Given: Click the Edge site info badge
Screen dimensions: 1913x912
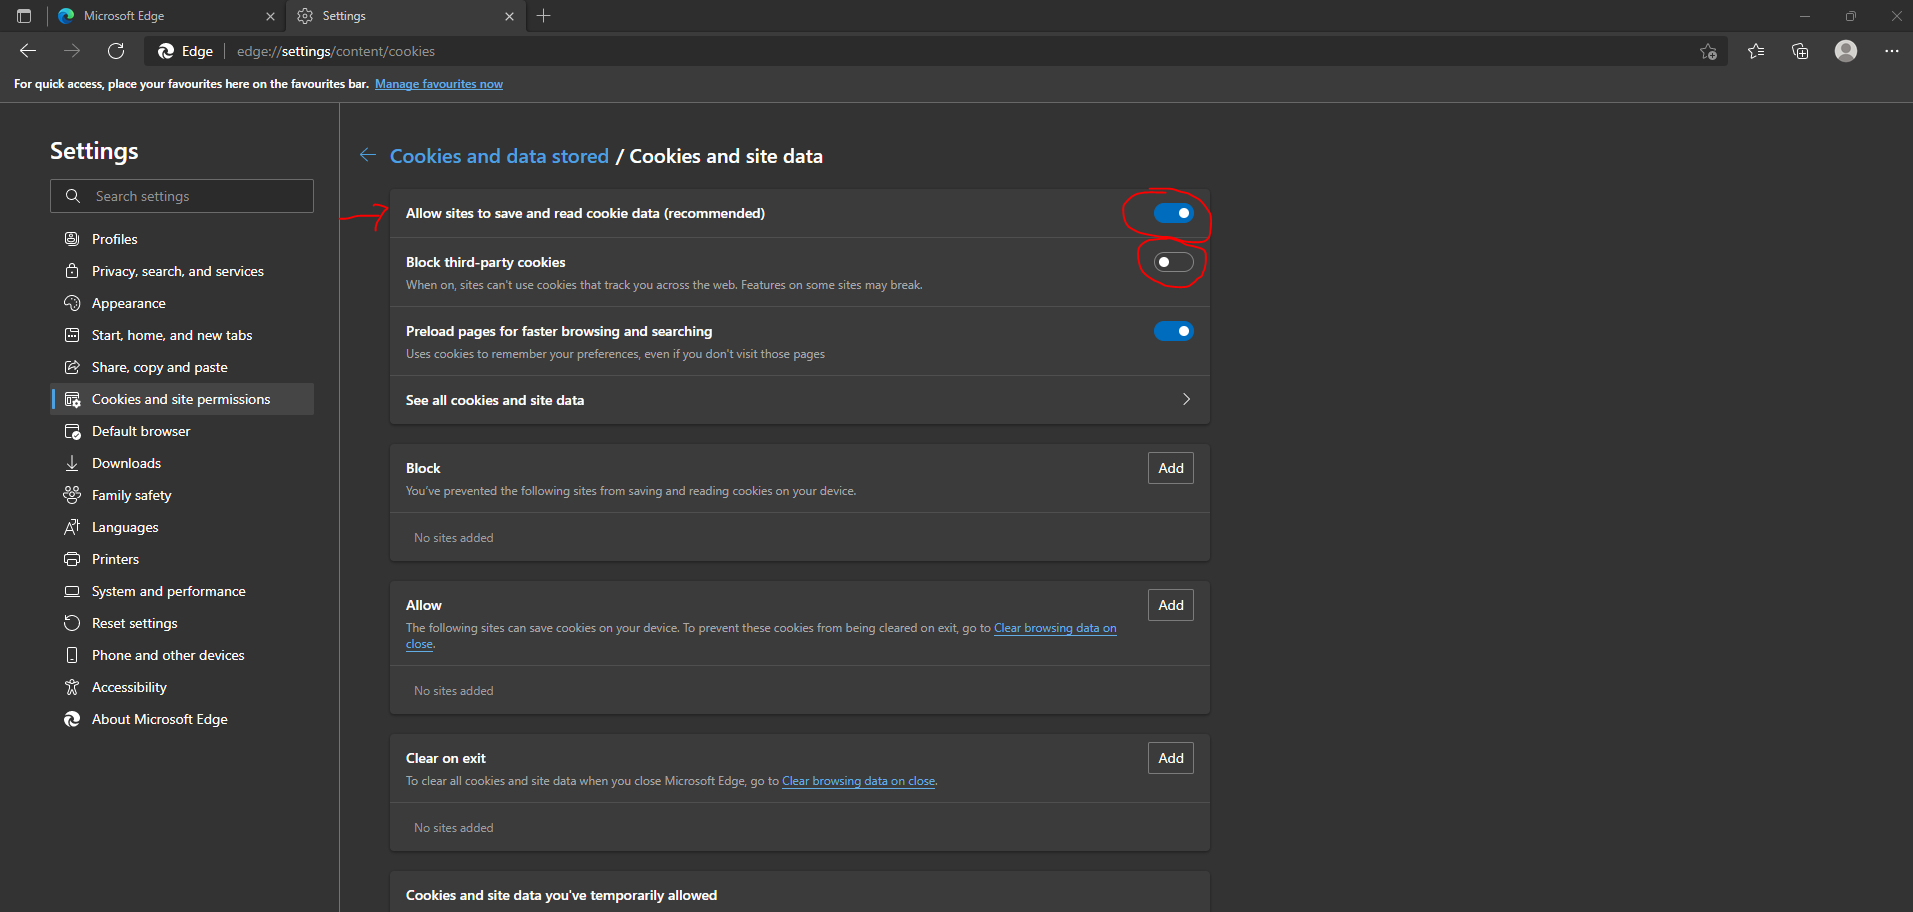Looking at the screenshot, I should (x=186, y=51).
